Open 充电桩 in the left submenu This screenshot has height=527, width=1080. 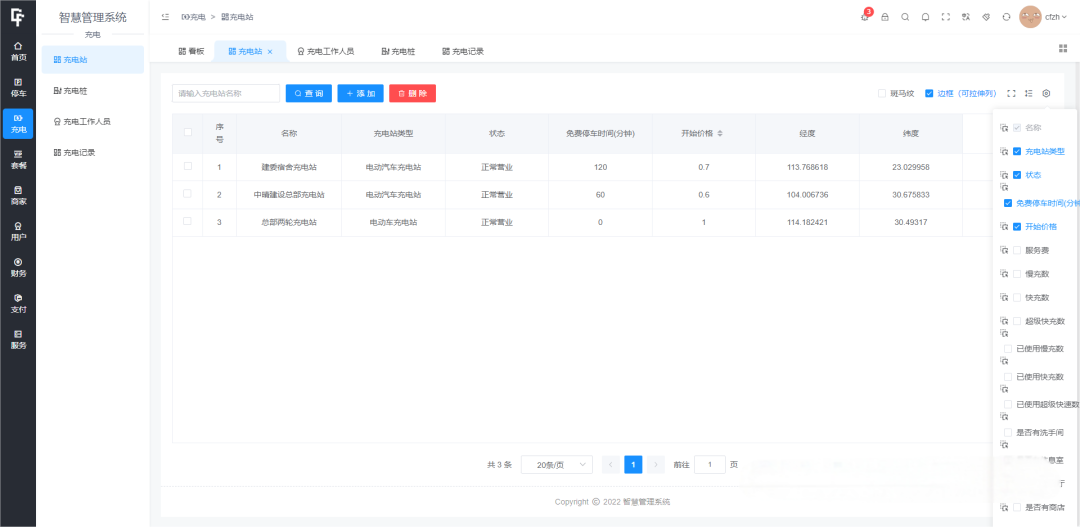click(x=93, y=90)
